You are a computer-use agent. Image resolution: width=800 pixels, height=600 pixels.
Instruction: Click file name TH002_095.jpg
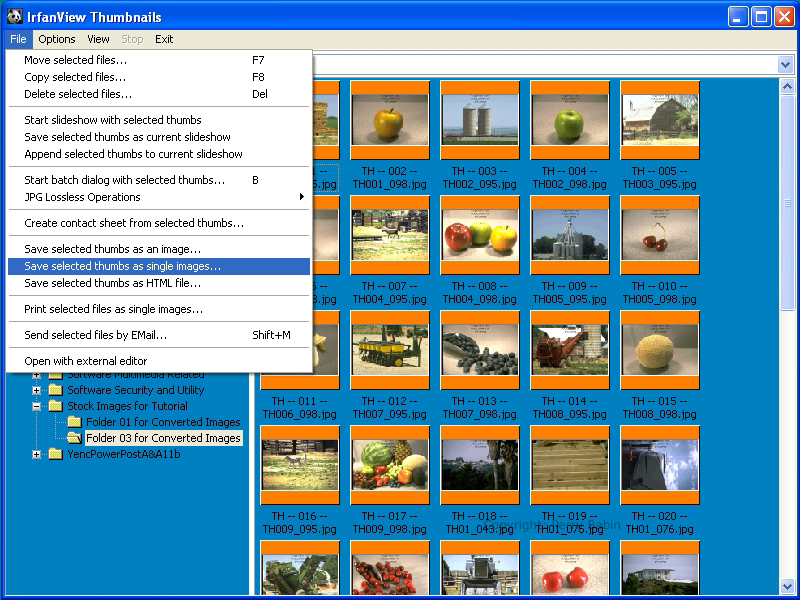pos(480,184)
